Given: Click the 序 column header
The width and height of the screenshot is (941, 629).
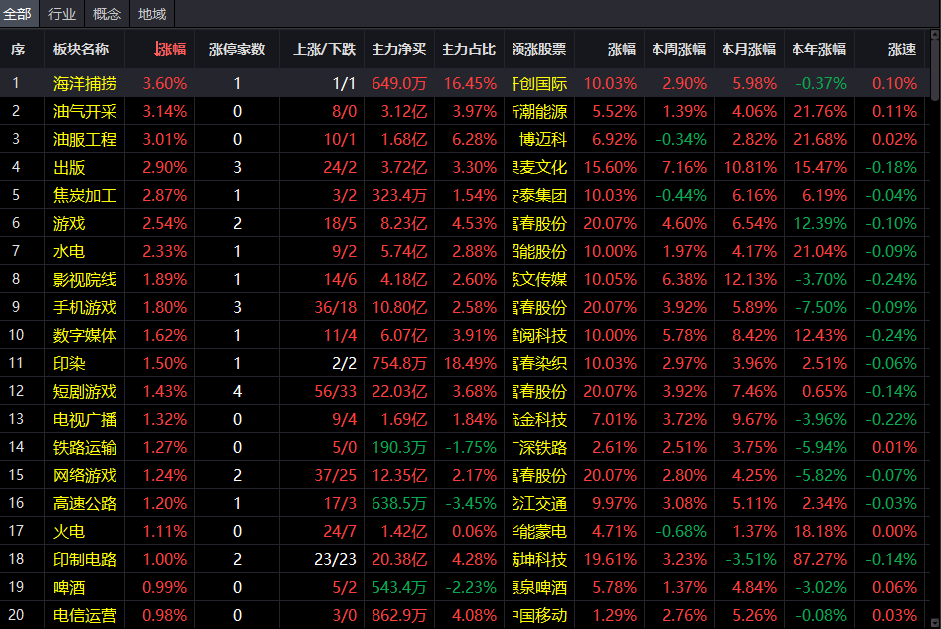Looking at the screenshot, I should (18, 49).
